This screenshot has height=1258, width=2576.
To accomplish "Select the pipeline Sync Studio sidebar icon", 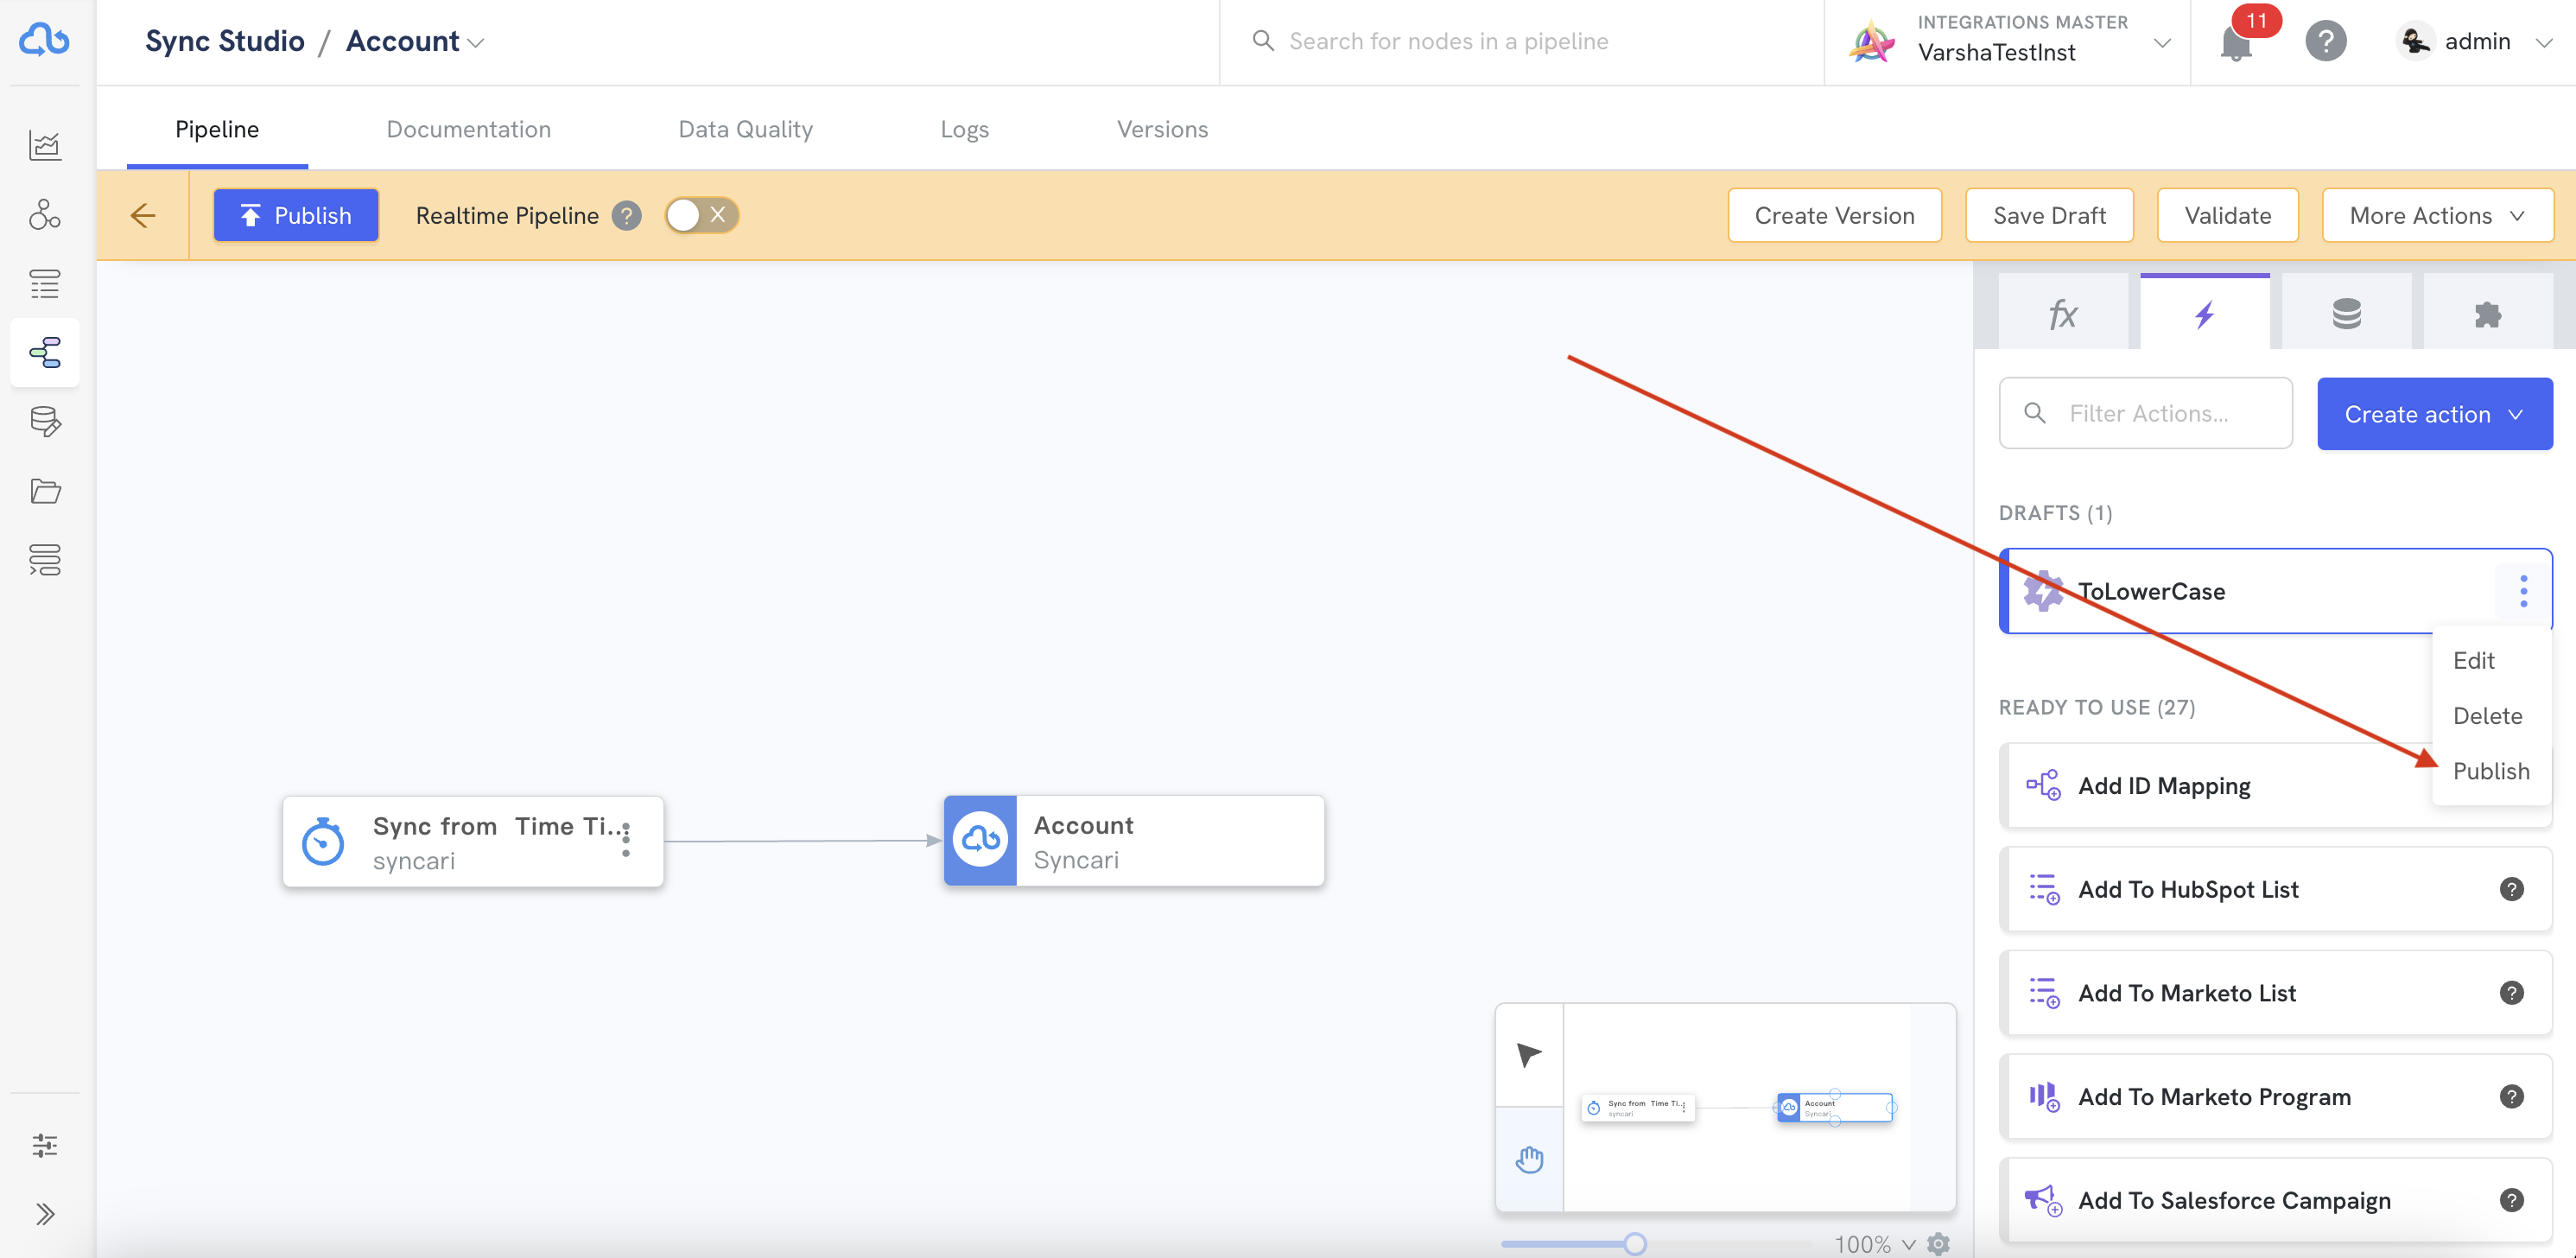I will [x=45, y=352].
